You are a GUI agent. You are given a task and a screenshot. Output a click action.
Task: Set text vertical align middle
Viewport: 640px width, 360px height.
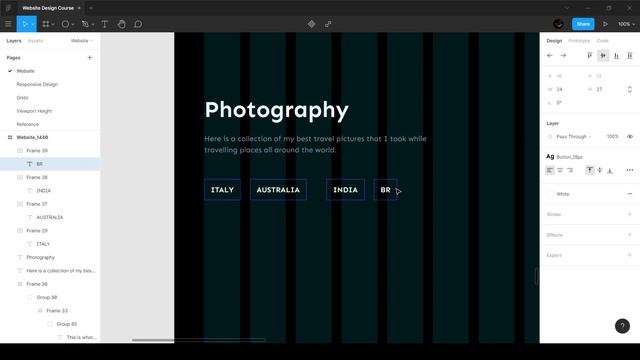coord(600,170)
